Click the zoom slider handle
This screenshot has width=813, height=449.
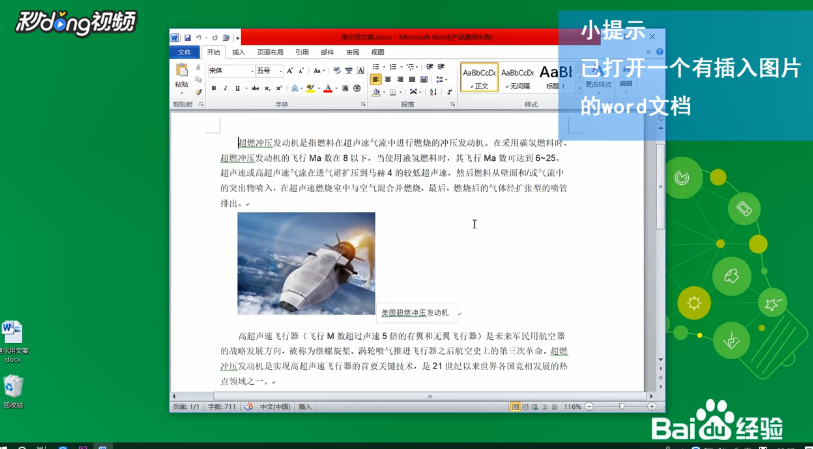coord(622,407)
